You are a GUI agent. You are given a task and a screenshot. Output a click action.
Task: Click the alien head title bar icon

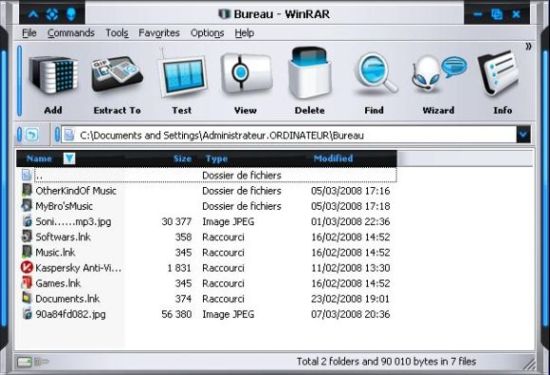coord(71,14)
